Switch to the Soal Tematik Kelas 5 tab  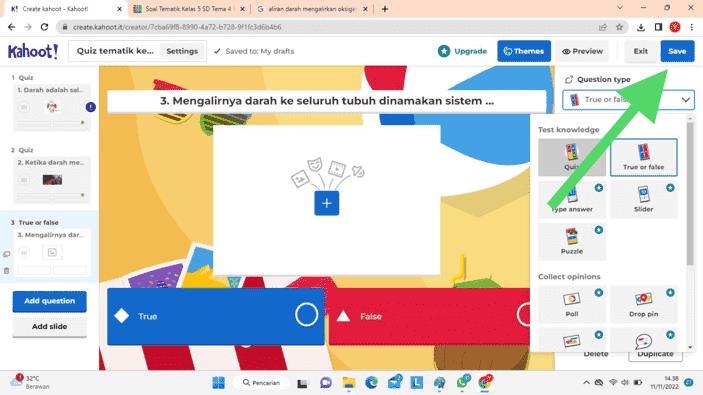click(x=189, y=9)
